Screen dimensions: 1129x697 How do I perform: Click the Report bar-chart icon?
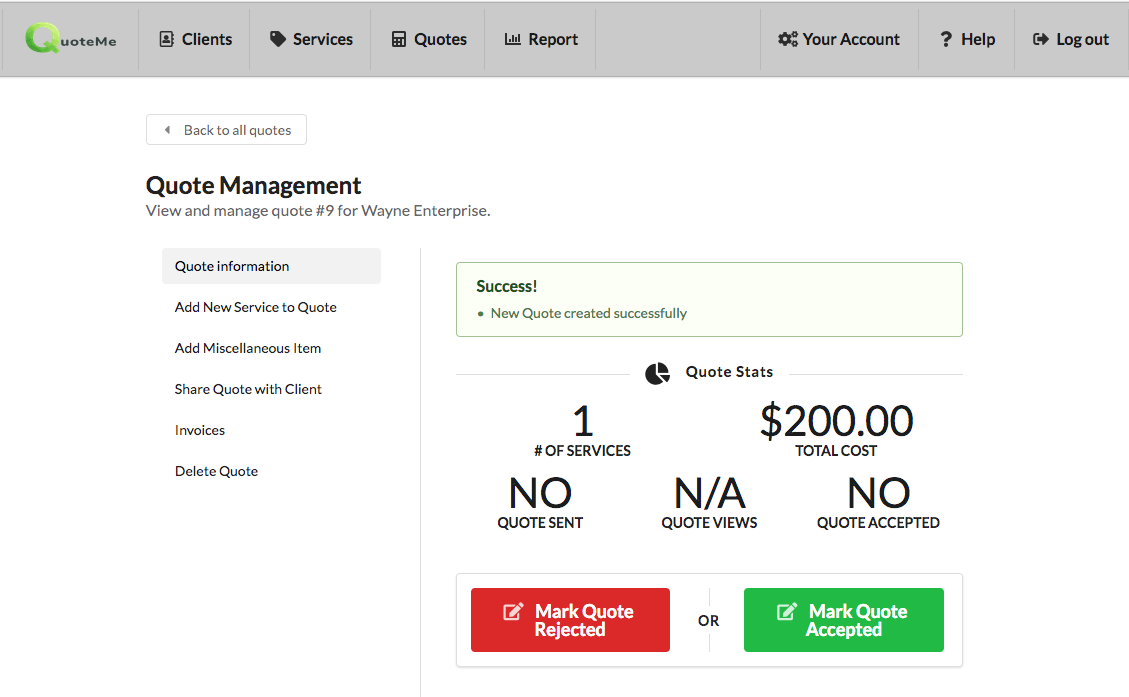513,39
